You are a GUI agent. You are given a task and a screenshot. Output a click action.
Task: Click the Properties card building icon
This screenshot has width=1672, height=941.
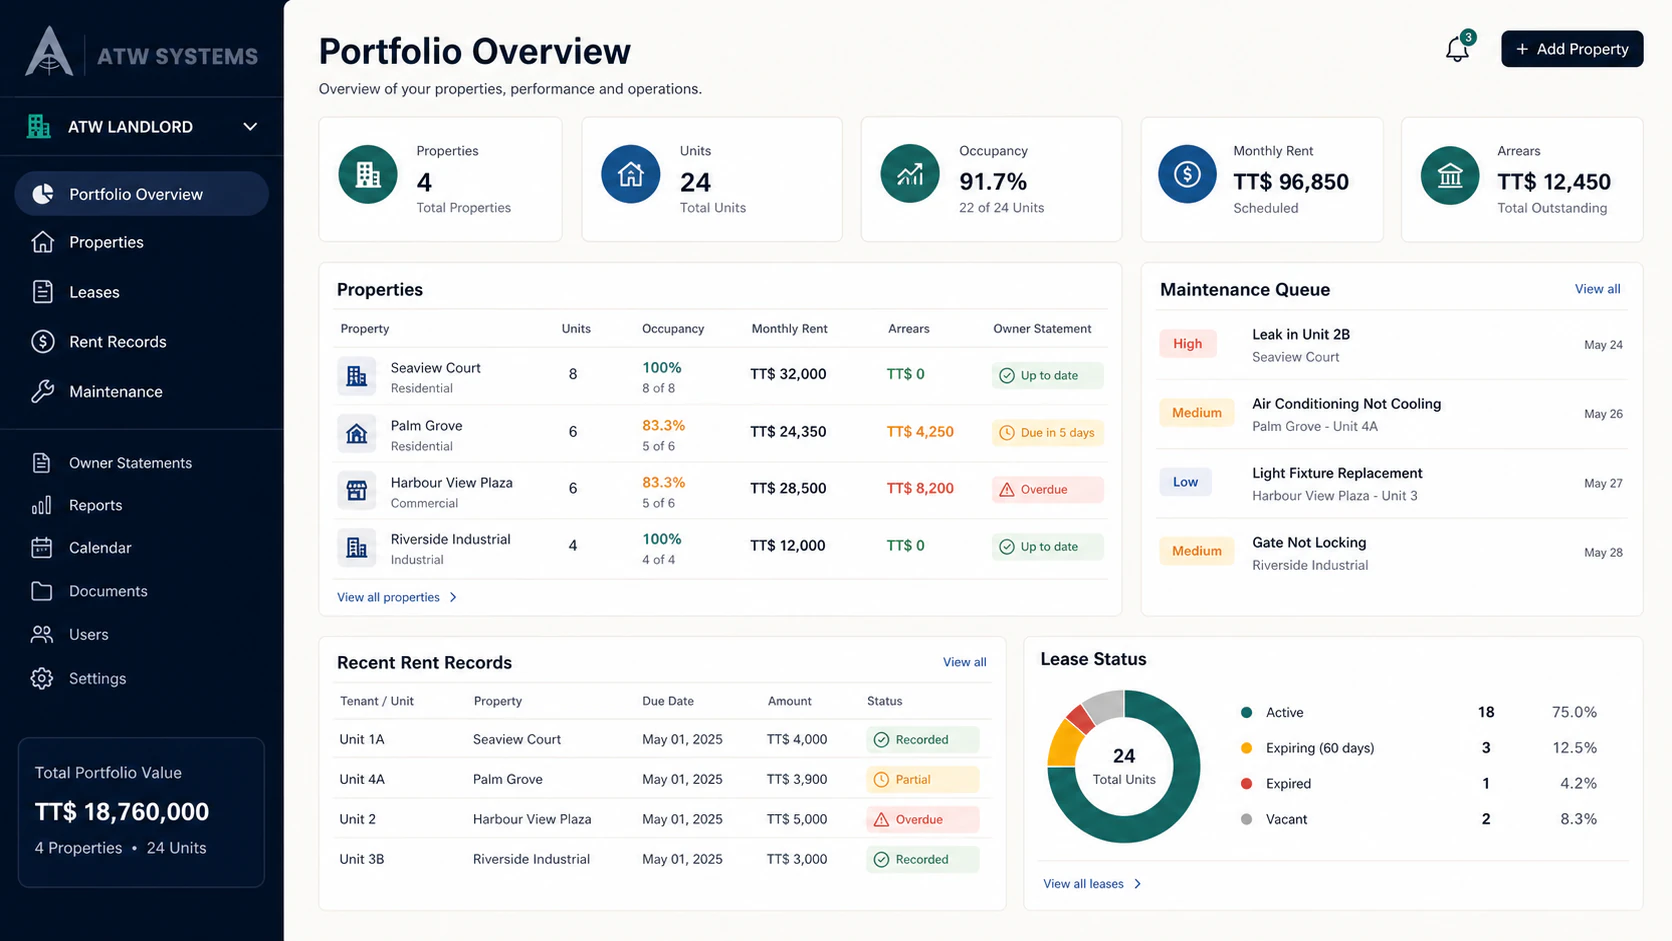point(368,175)
